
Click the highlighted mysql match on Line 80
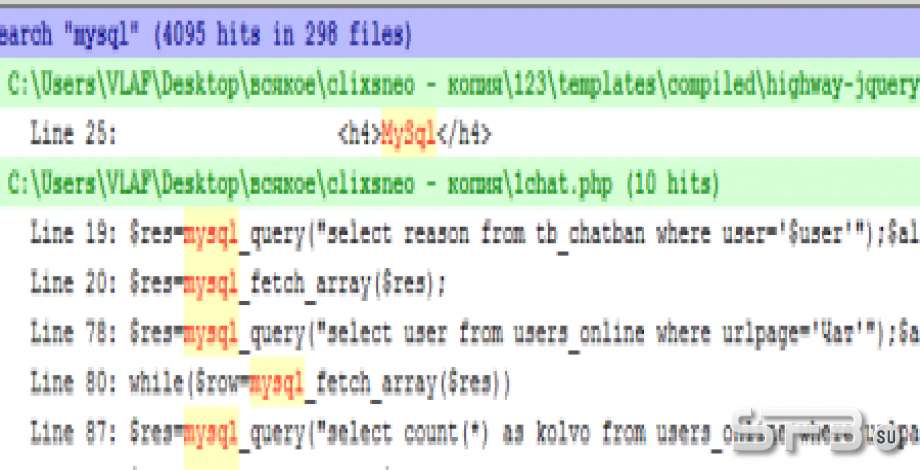277,381
